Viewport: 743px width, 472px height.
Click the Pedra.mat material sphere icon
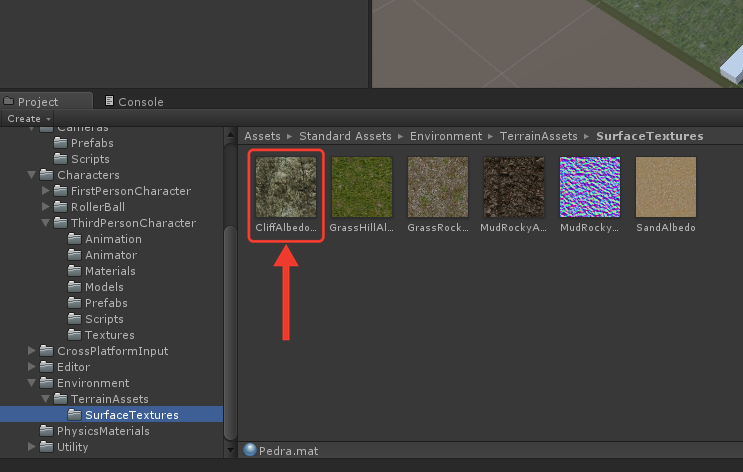click(250, 450)
